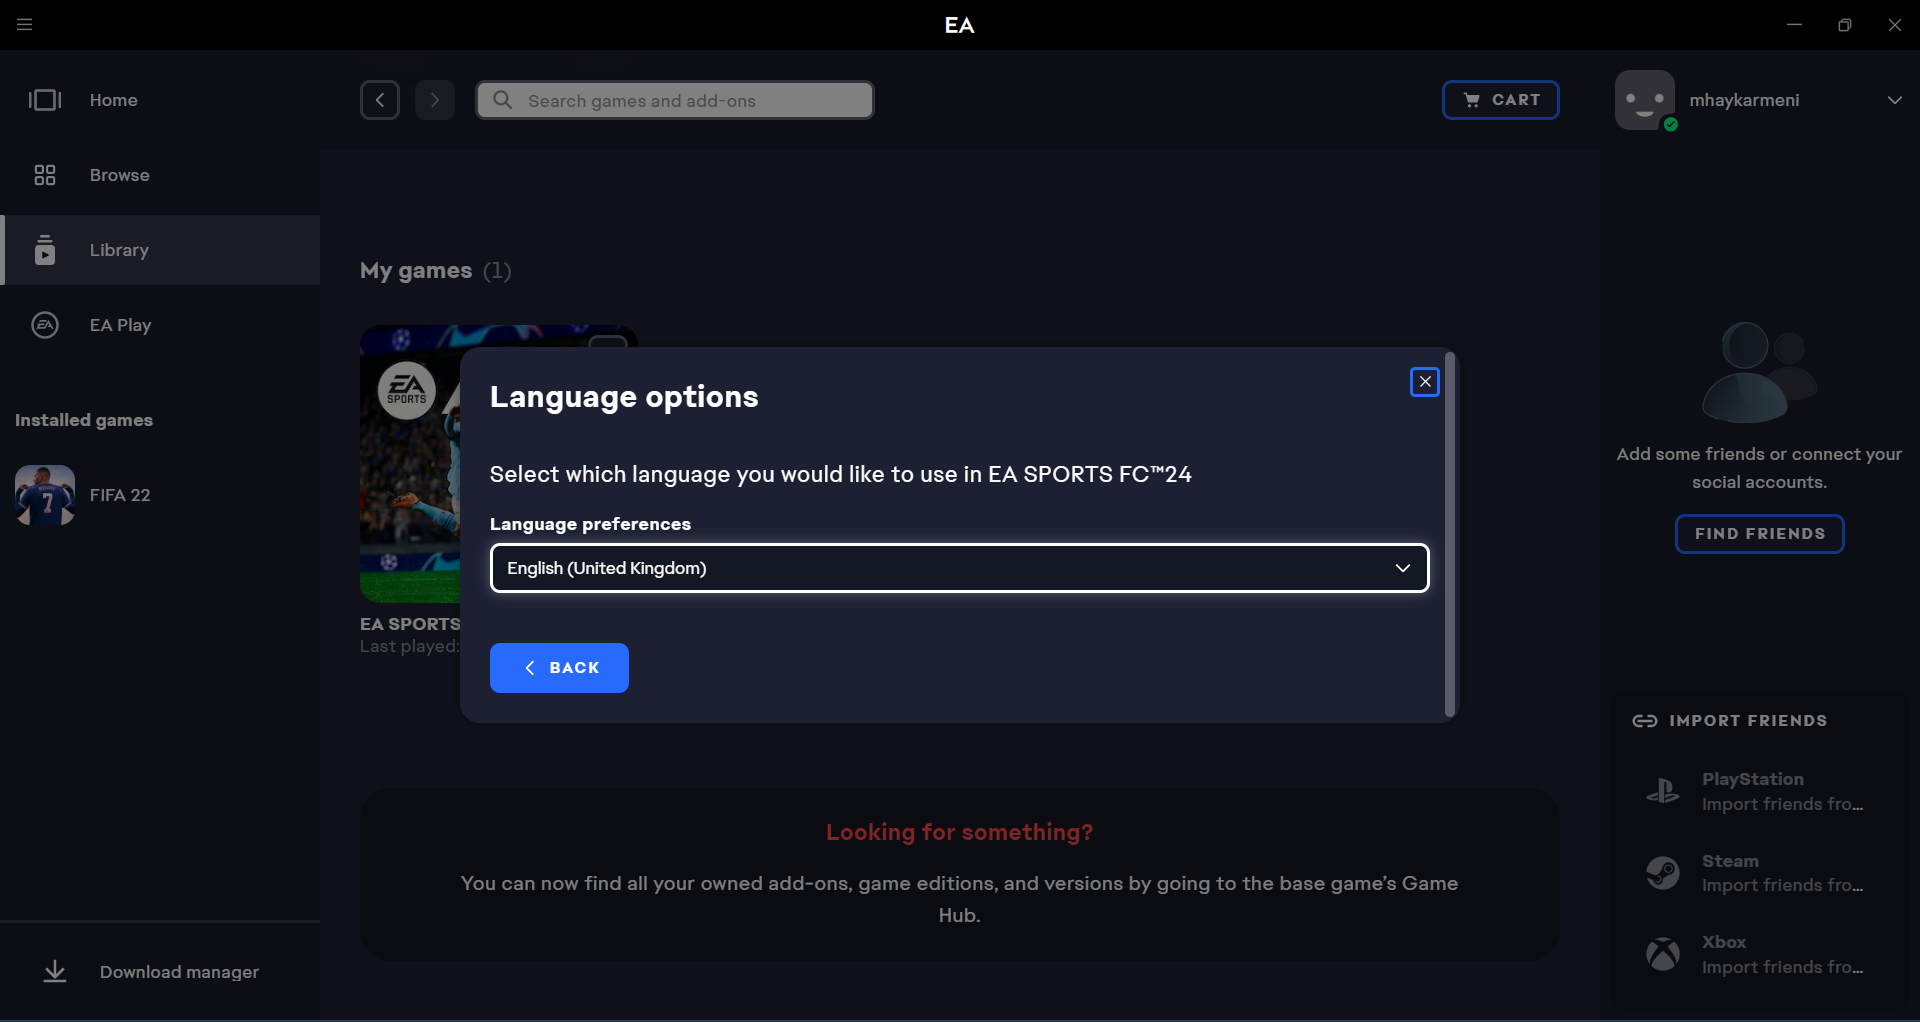This screenshot has height=1022, width=1920.
Task: Click the search games and add-ons field
Action: click(x=675, y=100)
